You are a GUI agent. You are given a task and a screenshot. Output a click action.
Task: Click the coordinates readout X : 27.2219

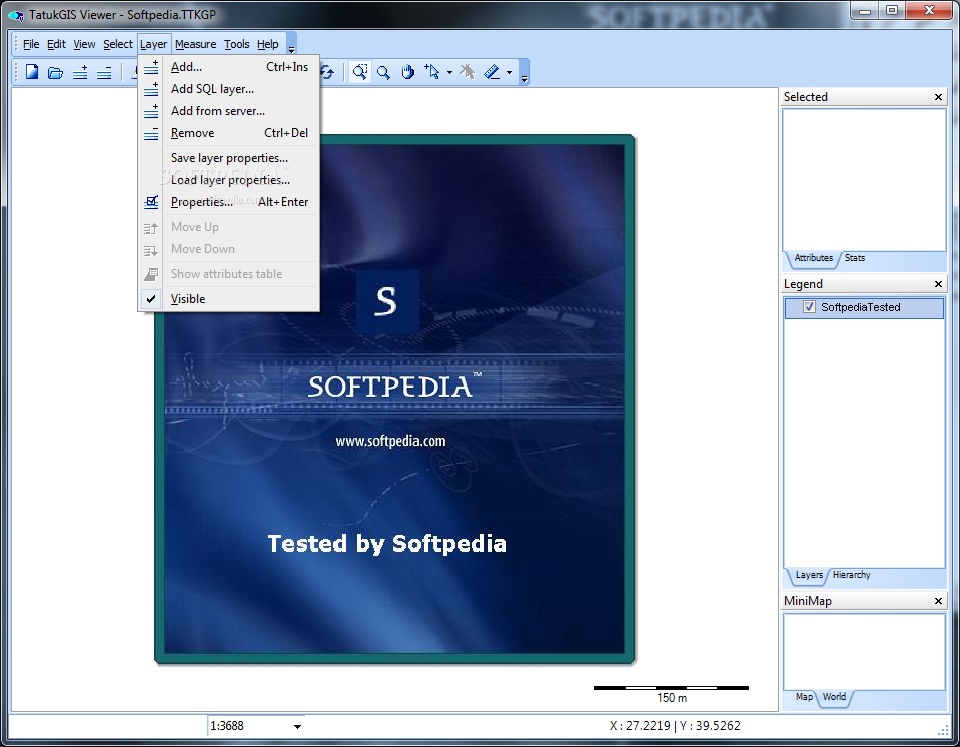675,726
